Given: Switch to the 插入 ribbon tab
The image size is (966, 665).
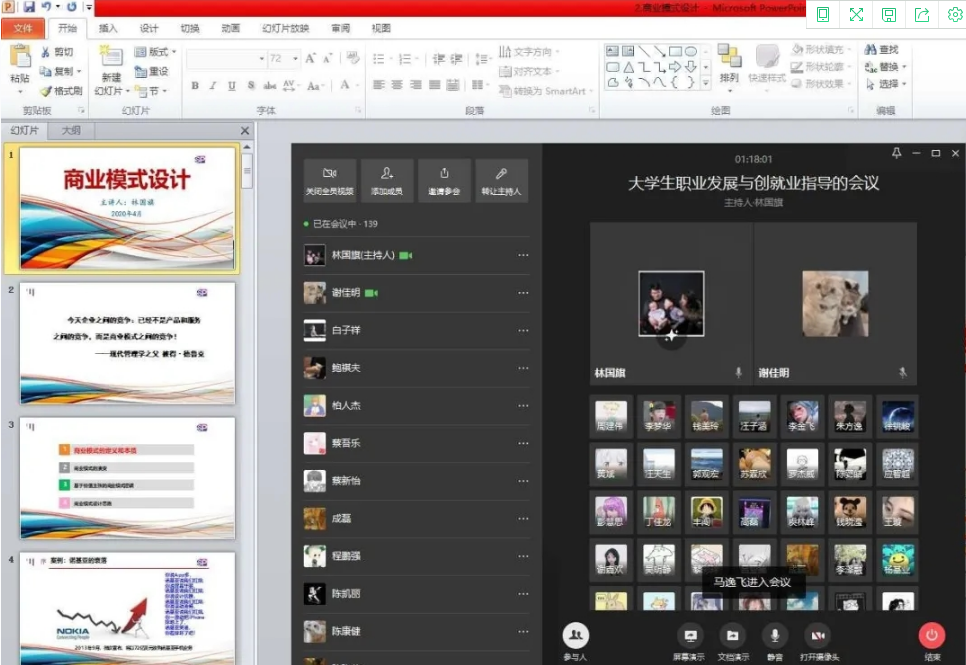Looking at the screenshot, I should 108,28.
